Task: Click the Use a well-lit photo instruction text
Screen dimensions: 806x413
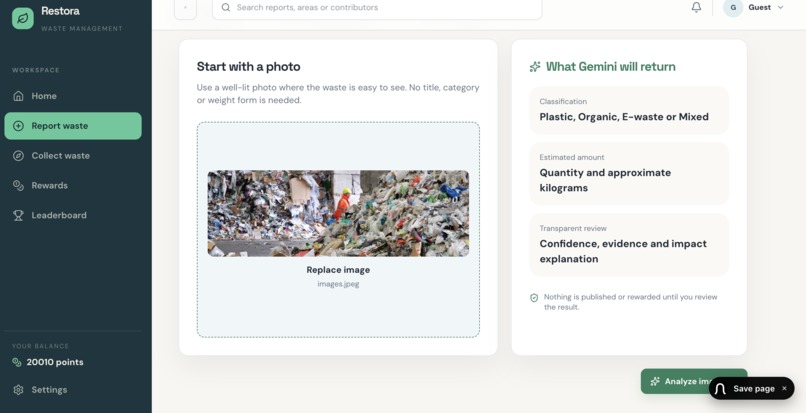Action: 338,94
